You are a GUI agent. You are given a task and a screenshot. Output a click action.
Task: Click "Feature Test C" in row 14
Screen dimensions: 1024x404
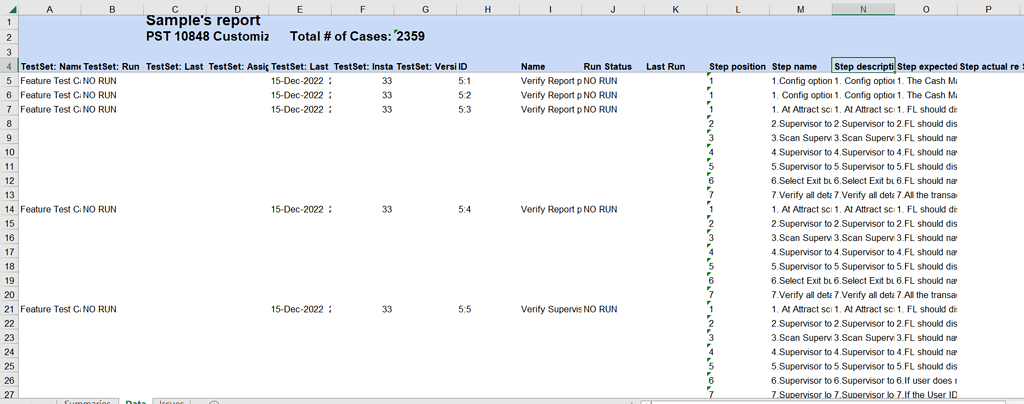pyautogui.click(x=50, y=209)
